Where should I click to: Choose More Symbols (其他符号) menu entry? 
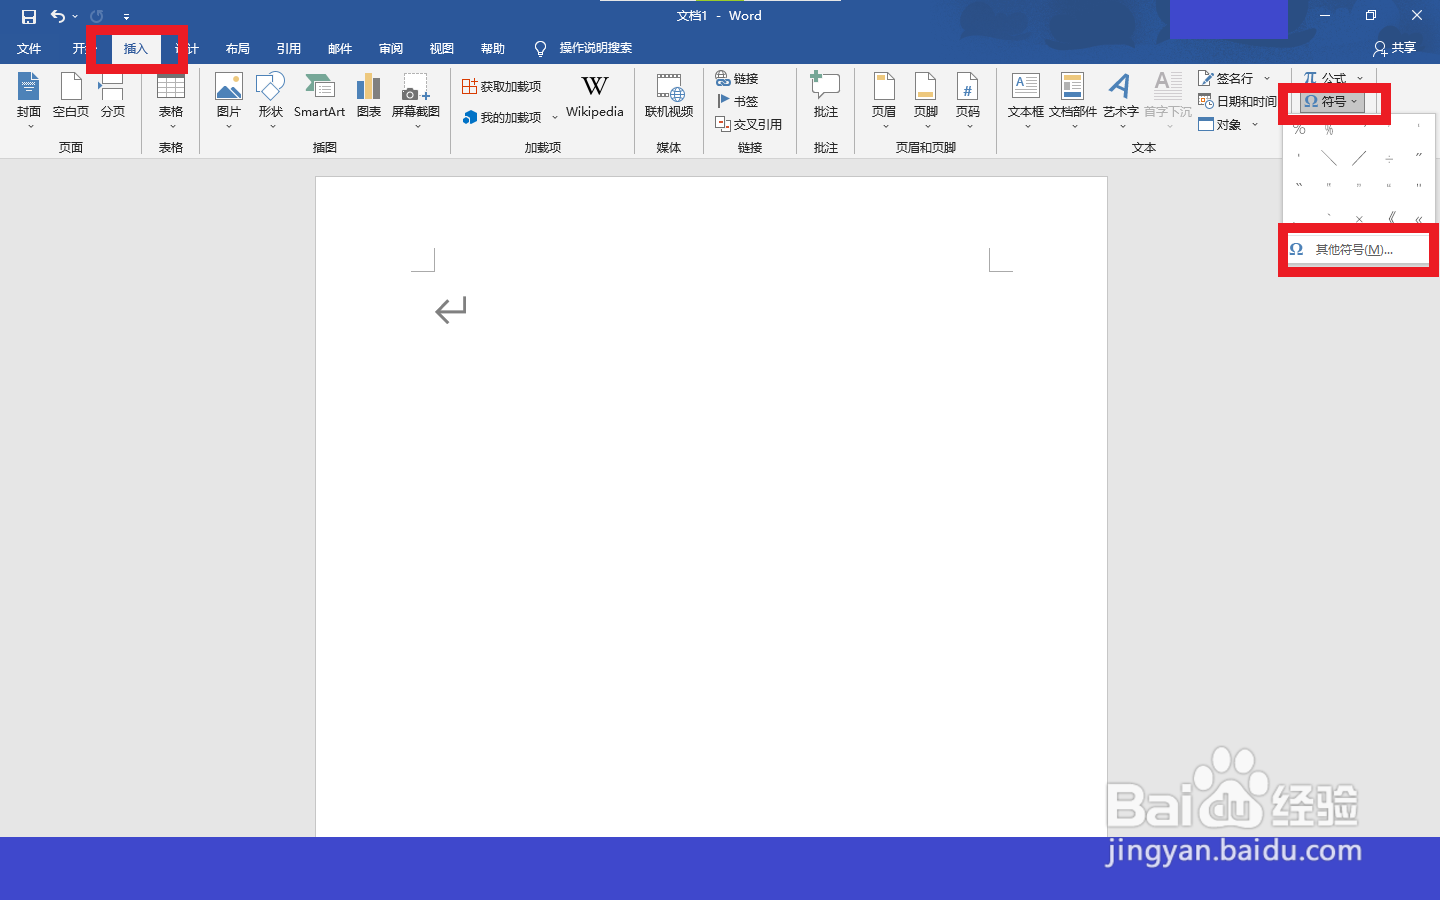1358,249
